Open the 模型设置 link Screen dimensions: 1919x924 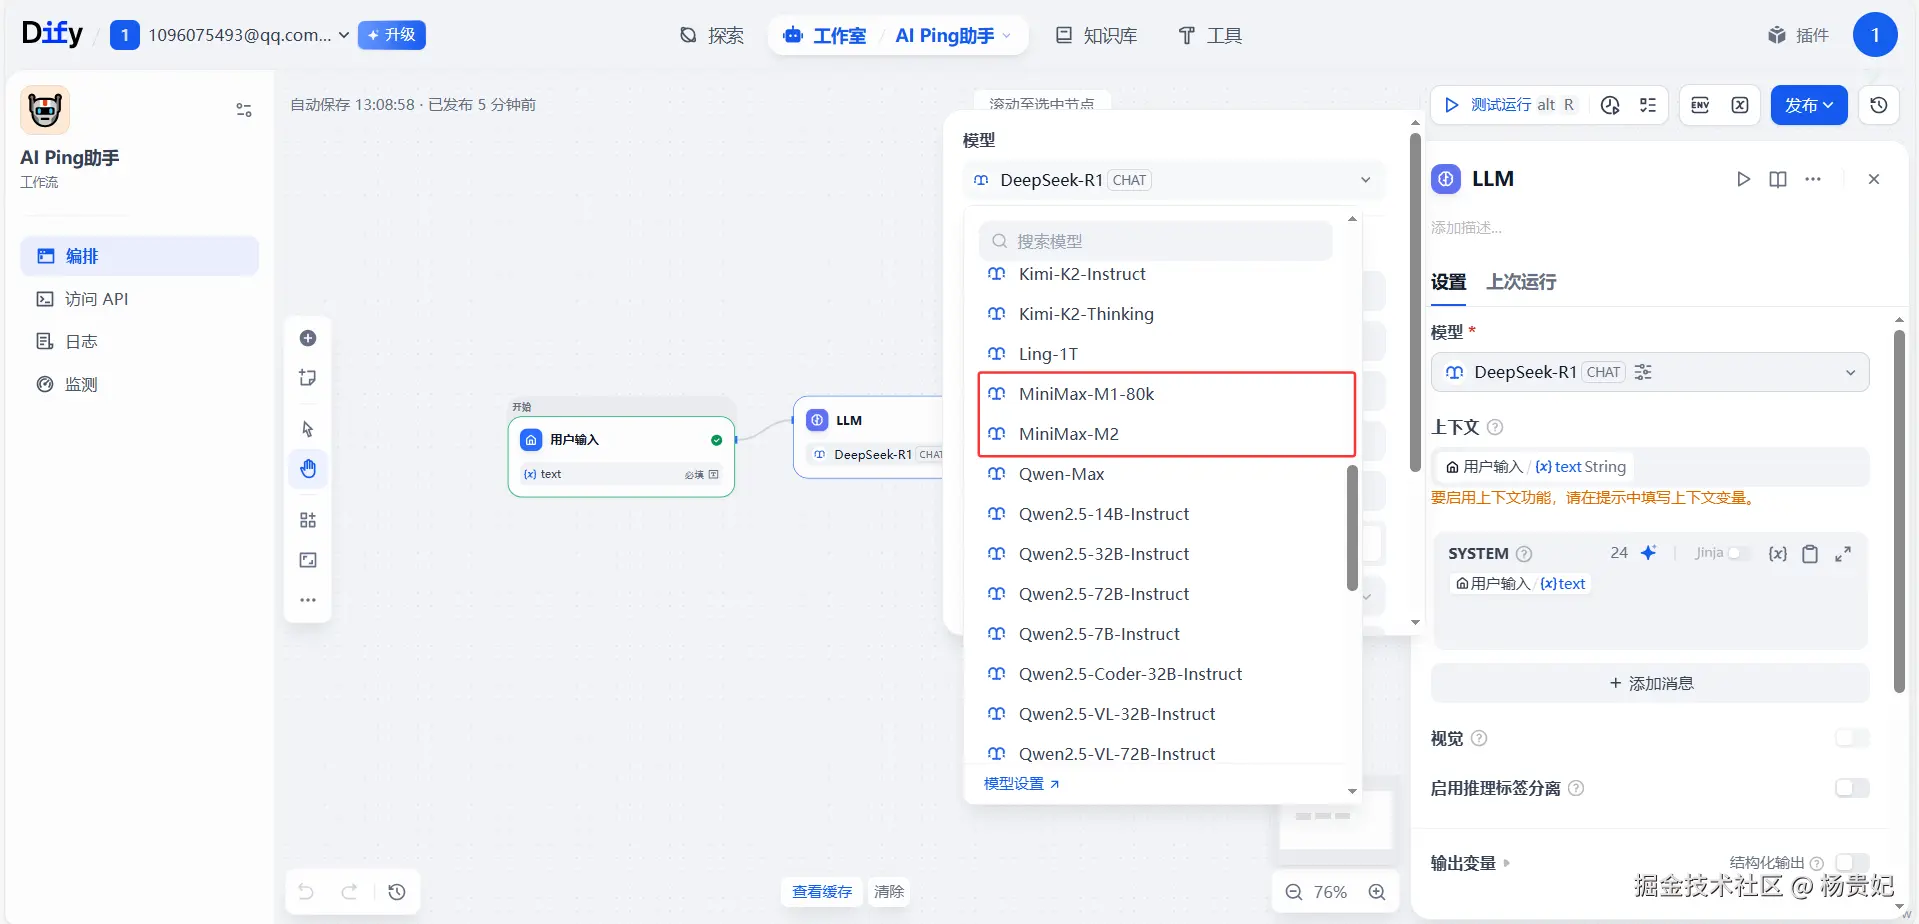[1021, 784]
